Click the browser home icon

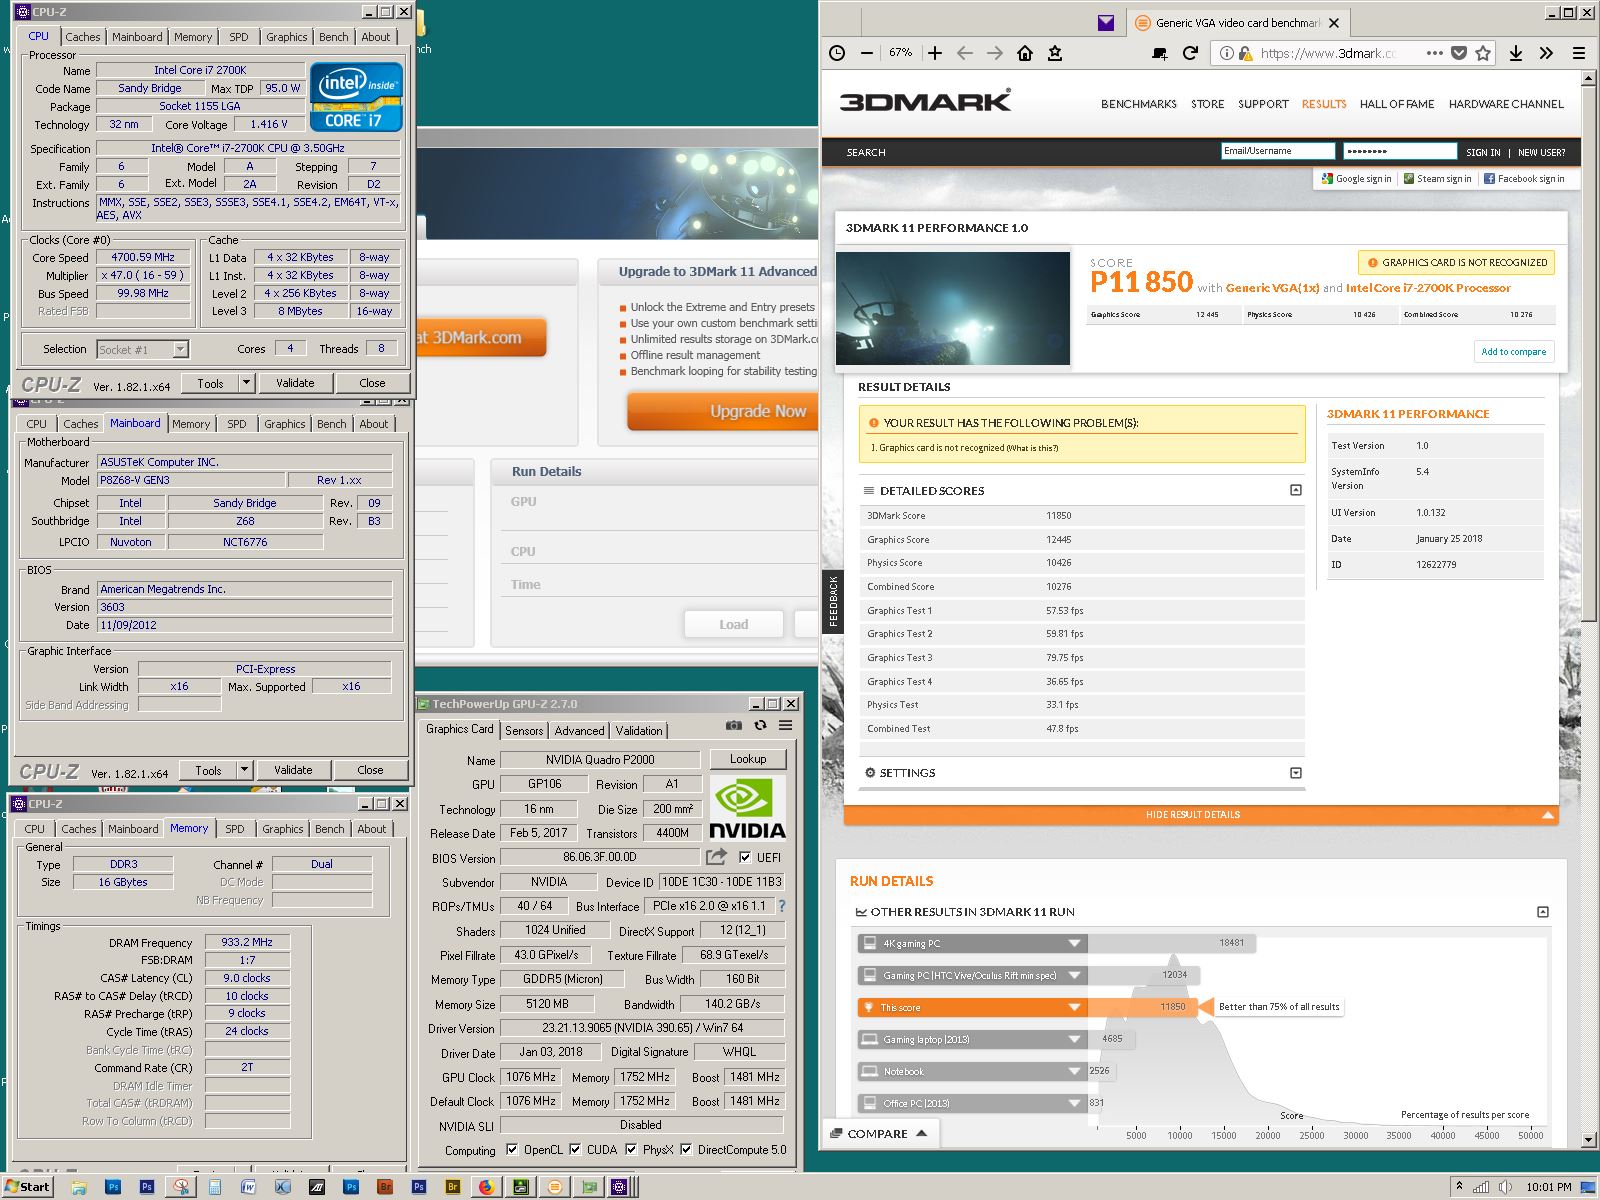tap(1025, 53)
